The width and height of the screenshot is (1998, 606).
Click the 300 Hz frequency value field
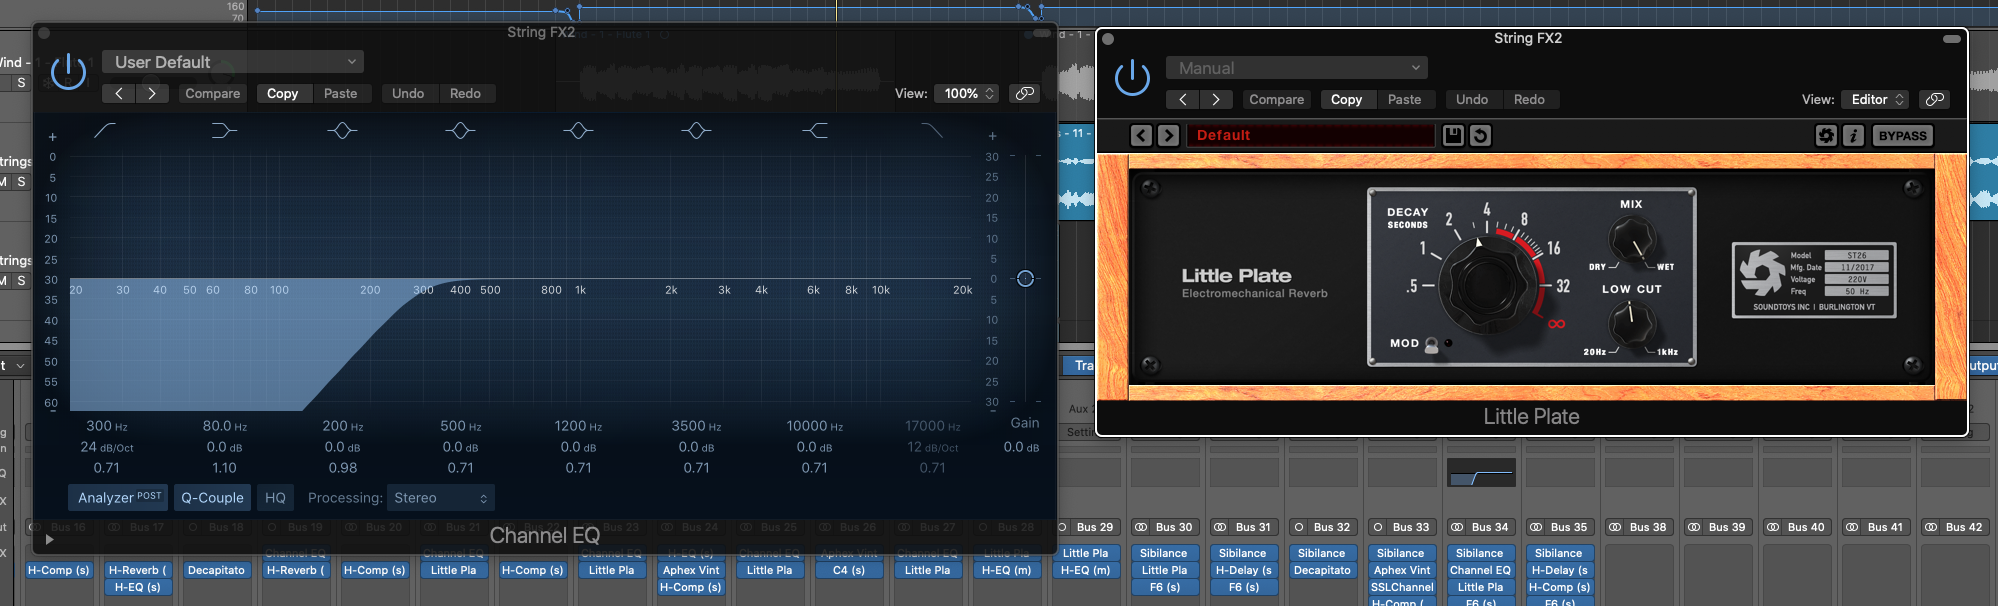pyautogui.click(x=107, y=426)
